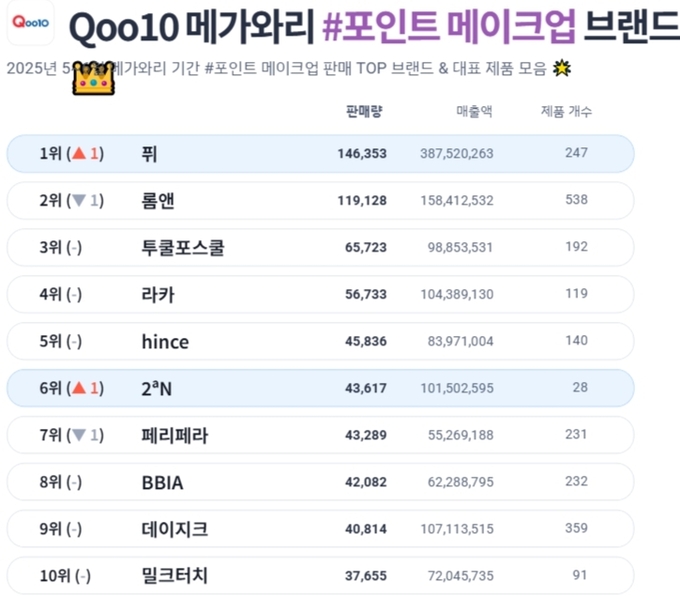This screenshot has height=596, width=680.
Task: Click product count 192
Action: (x=576, y=246)
